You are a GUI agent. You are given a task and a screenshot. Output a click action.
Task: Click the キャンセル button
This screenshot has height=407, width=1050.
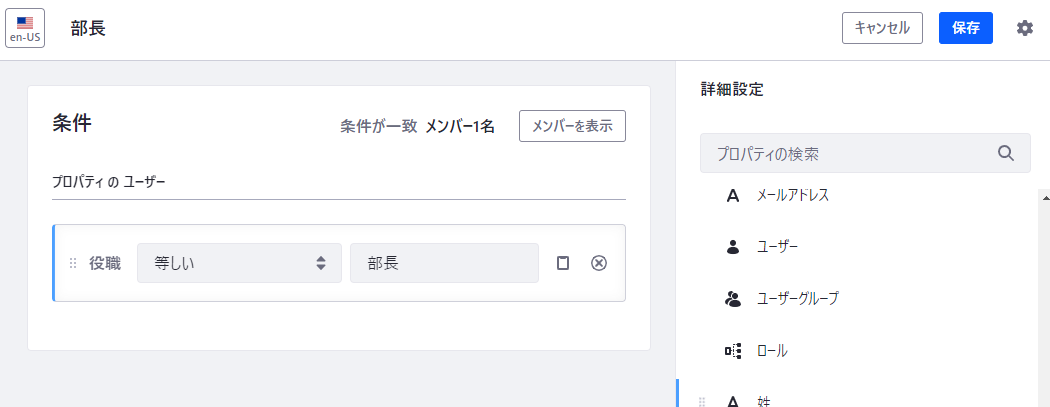click(882, 28)
